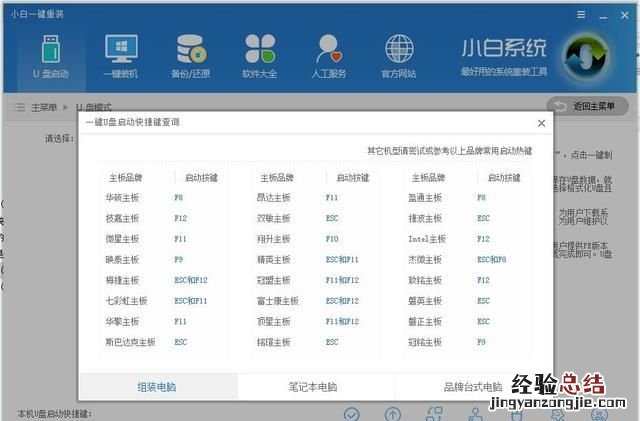This screenshot has height=421, width=640.
Task: Select 顶星主板 entry
Action: point(273,321)
